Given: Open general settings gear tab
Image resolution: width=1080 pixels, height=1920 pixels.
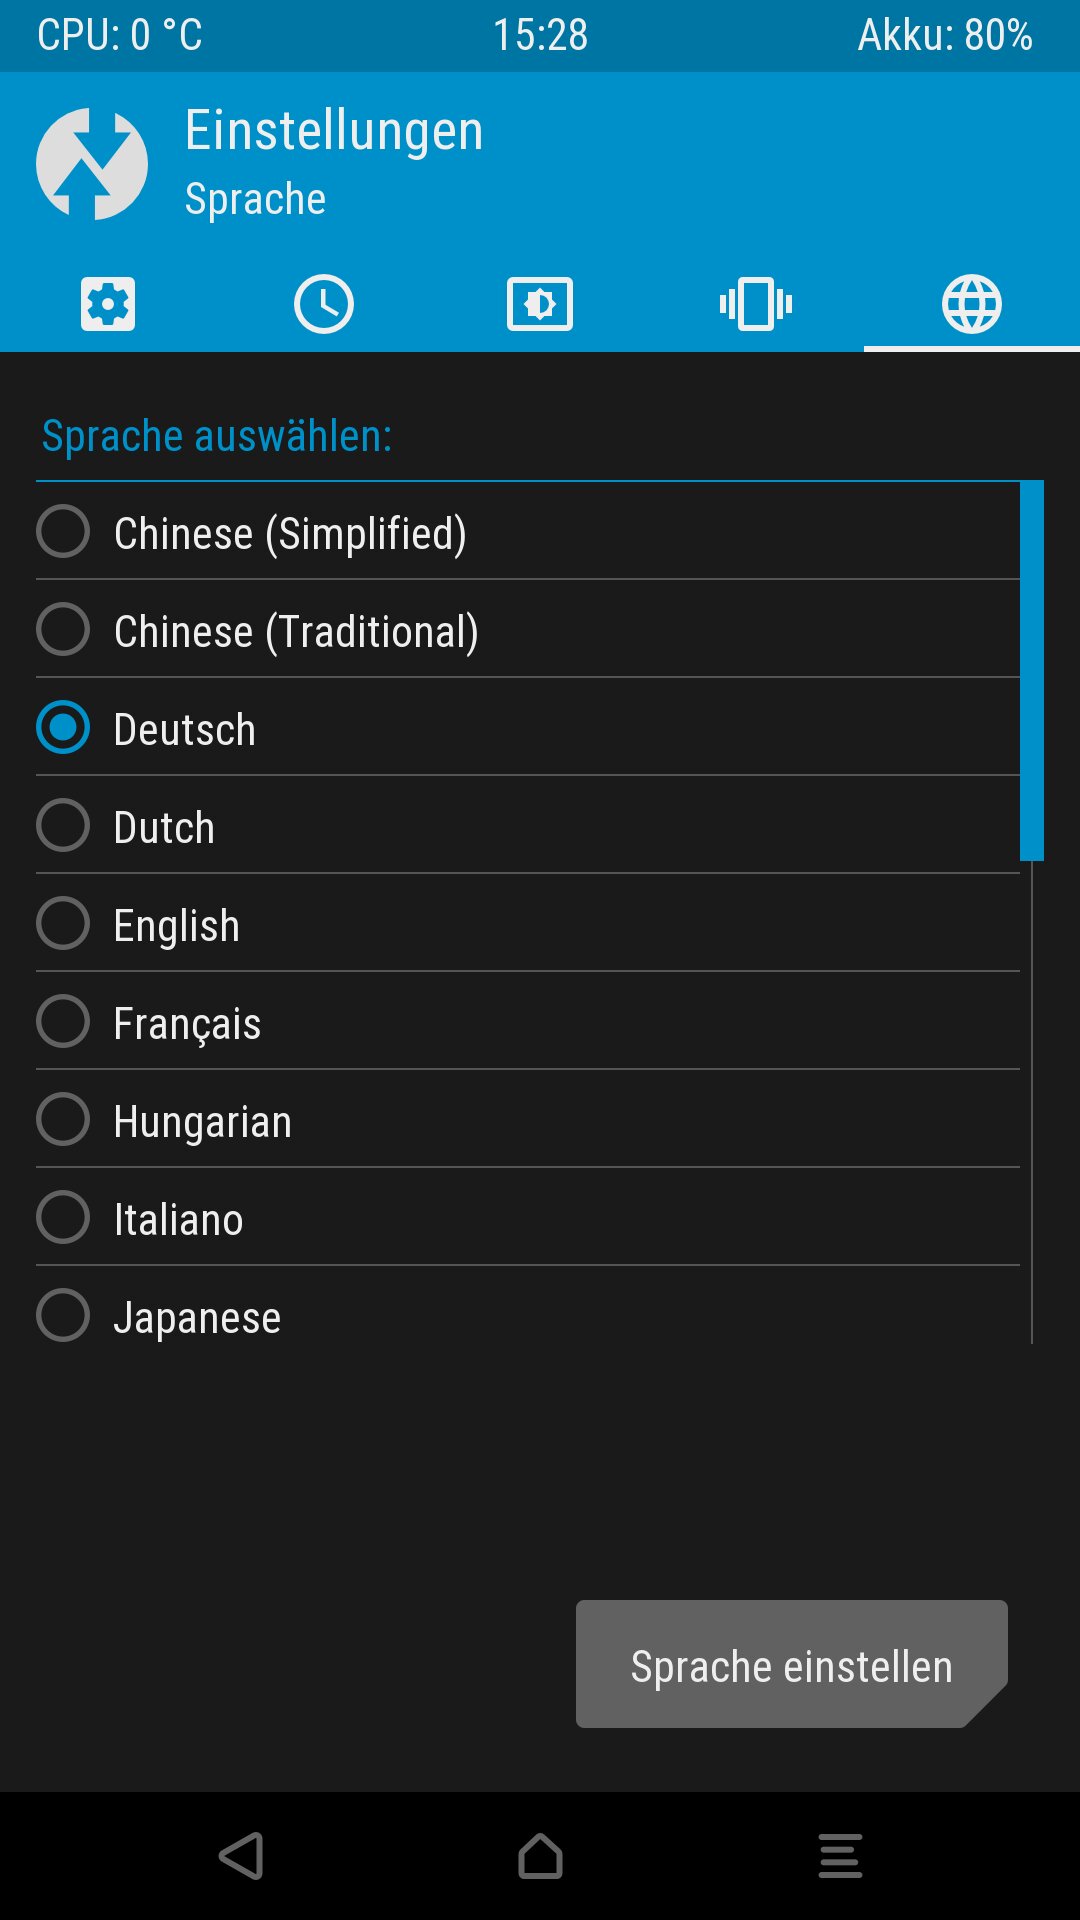Looking at the screenshot, I should [x=108, y=304].
